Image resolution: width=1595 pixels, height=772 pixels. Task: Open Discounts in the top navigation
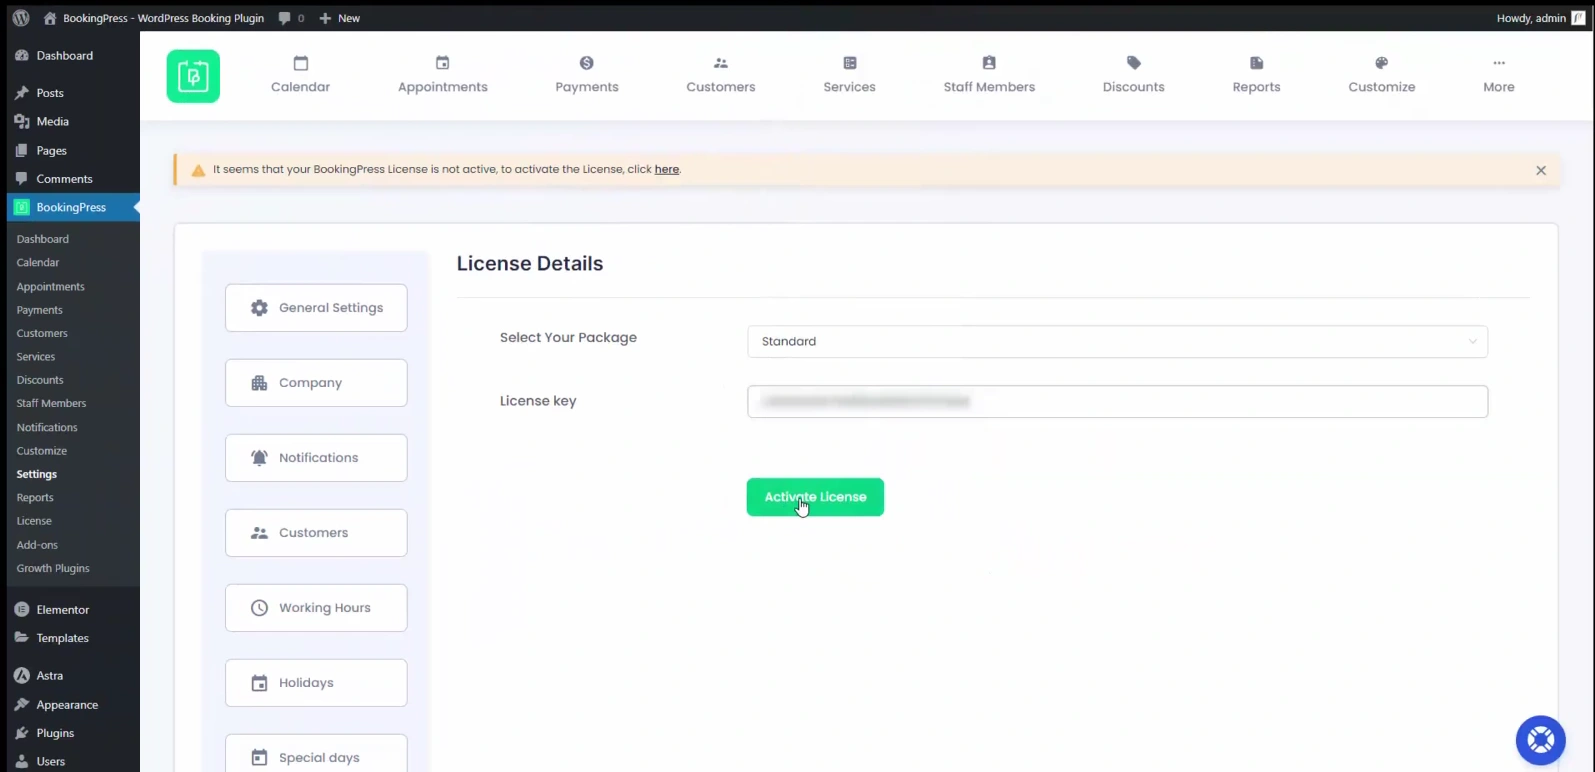(1133, 75)
